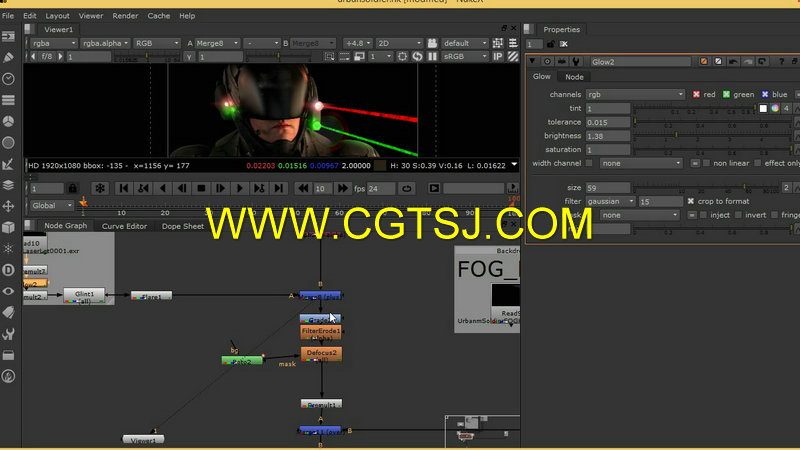Image resolution: width=800 pixels, height=450 pixels.
Task: Open the A input Merge8 dropdown
Action: tap(217, 43)
